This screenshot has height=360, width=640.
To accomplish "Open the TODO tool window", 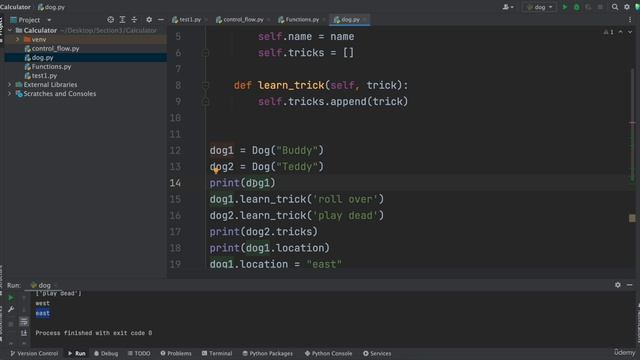I will (x=139, y=353).
